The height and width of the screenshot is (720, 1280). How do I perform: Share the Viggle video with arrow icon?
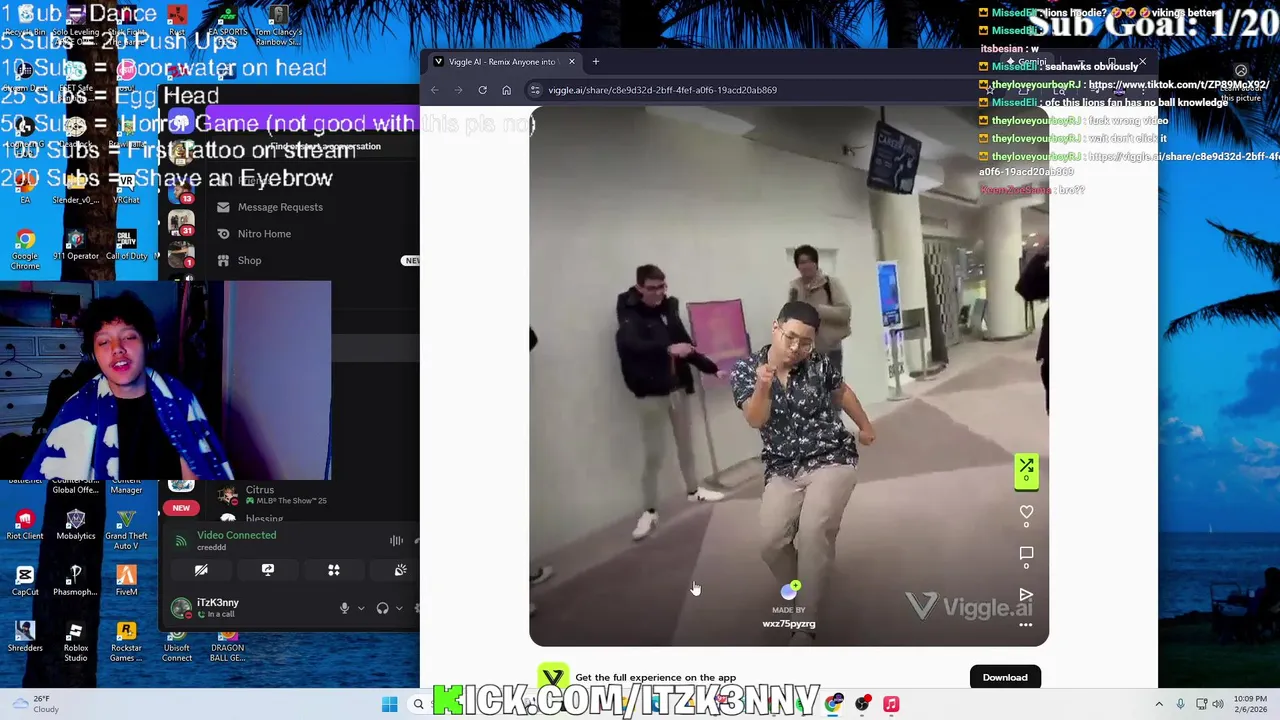1026,595
